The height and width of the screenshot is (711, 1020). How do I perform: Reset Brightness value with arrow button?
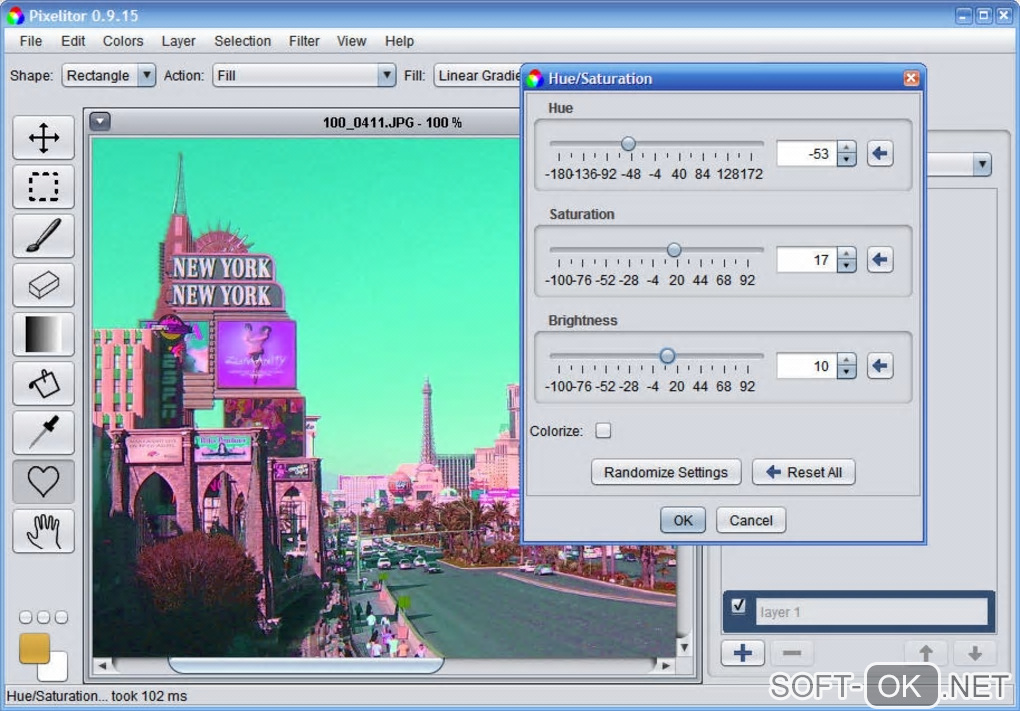pos(879,366)
